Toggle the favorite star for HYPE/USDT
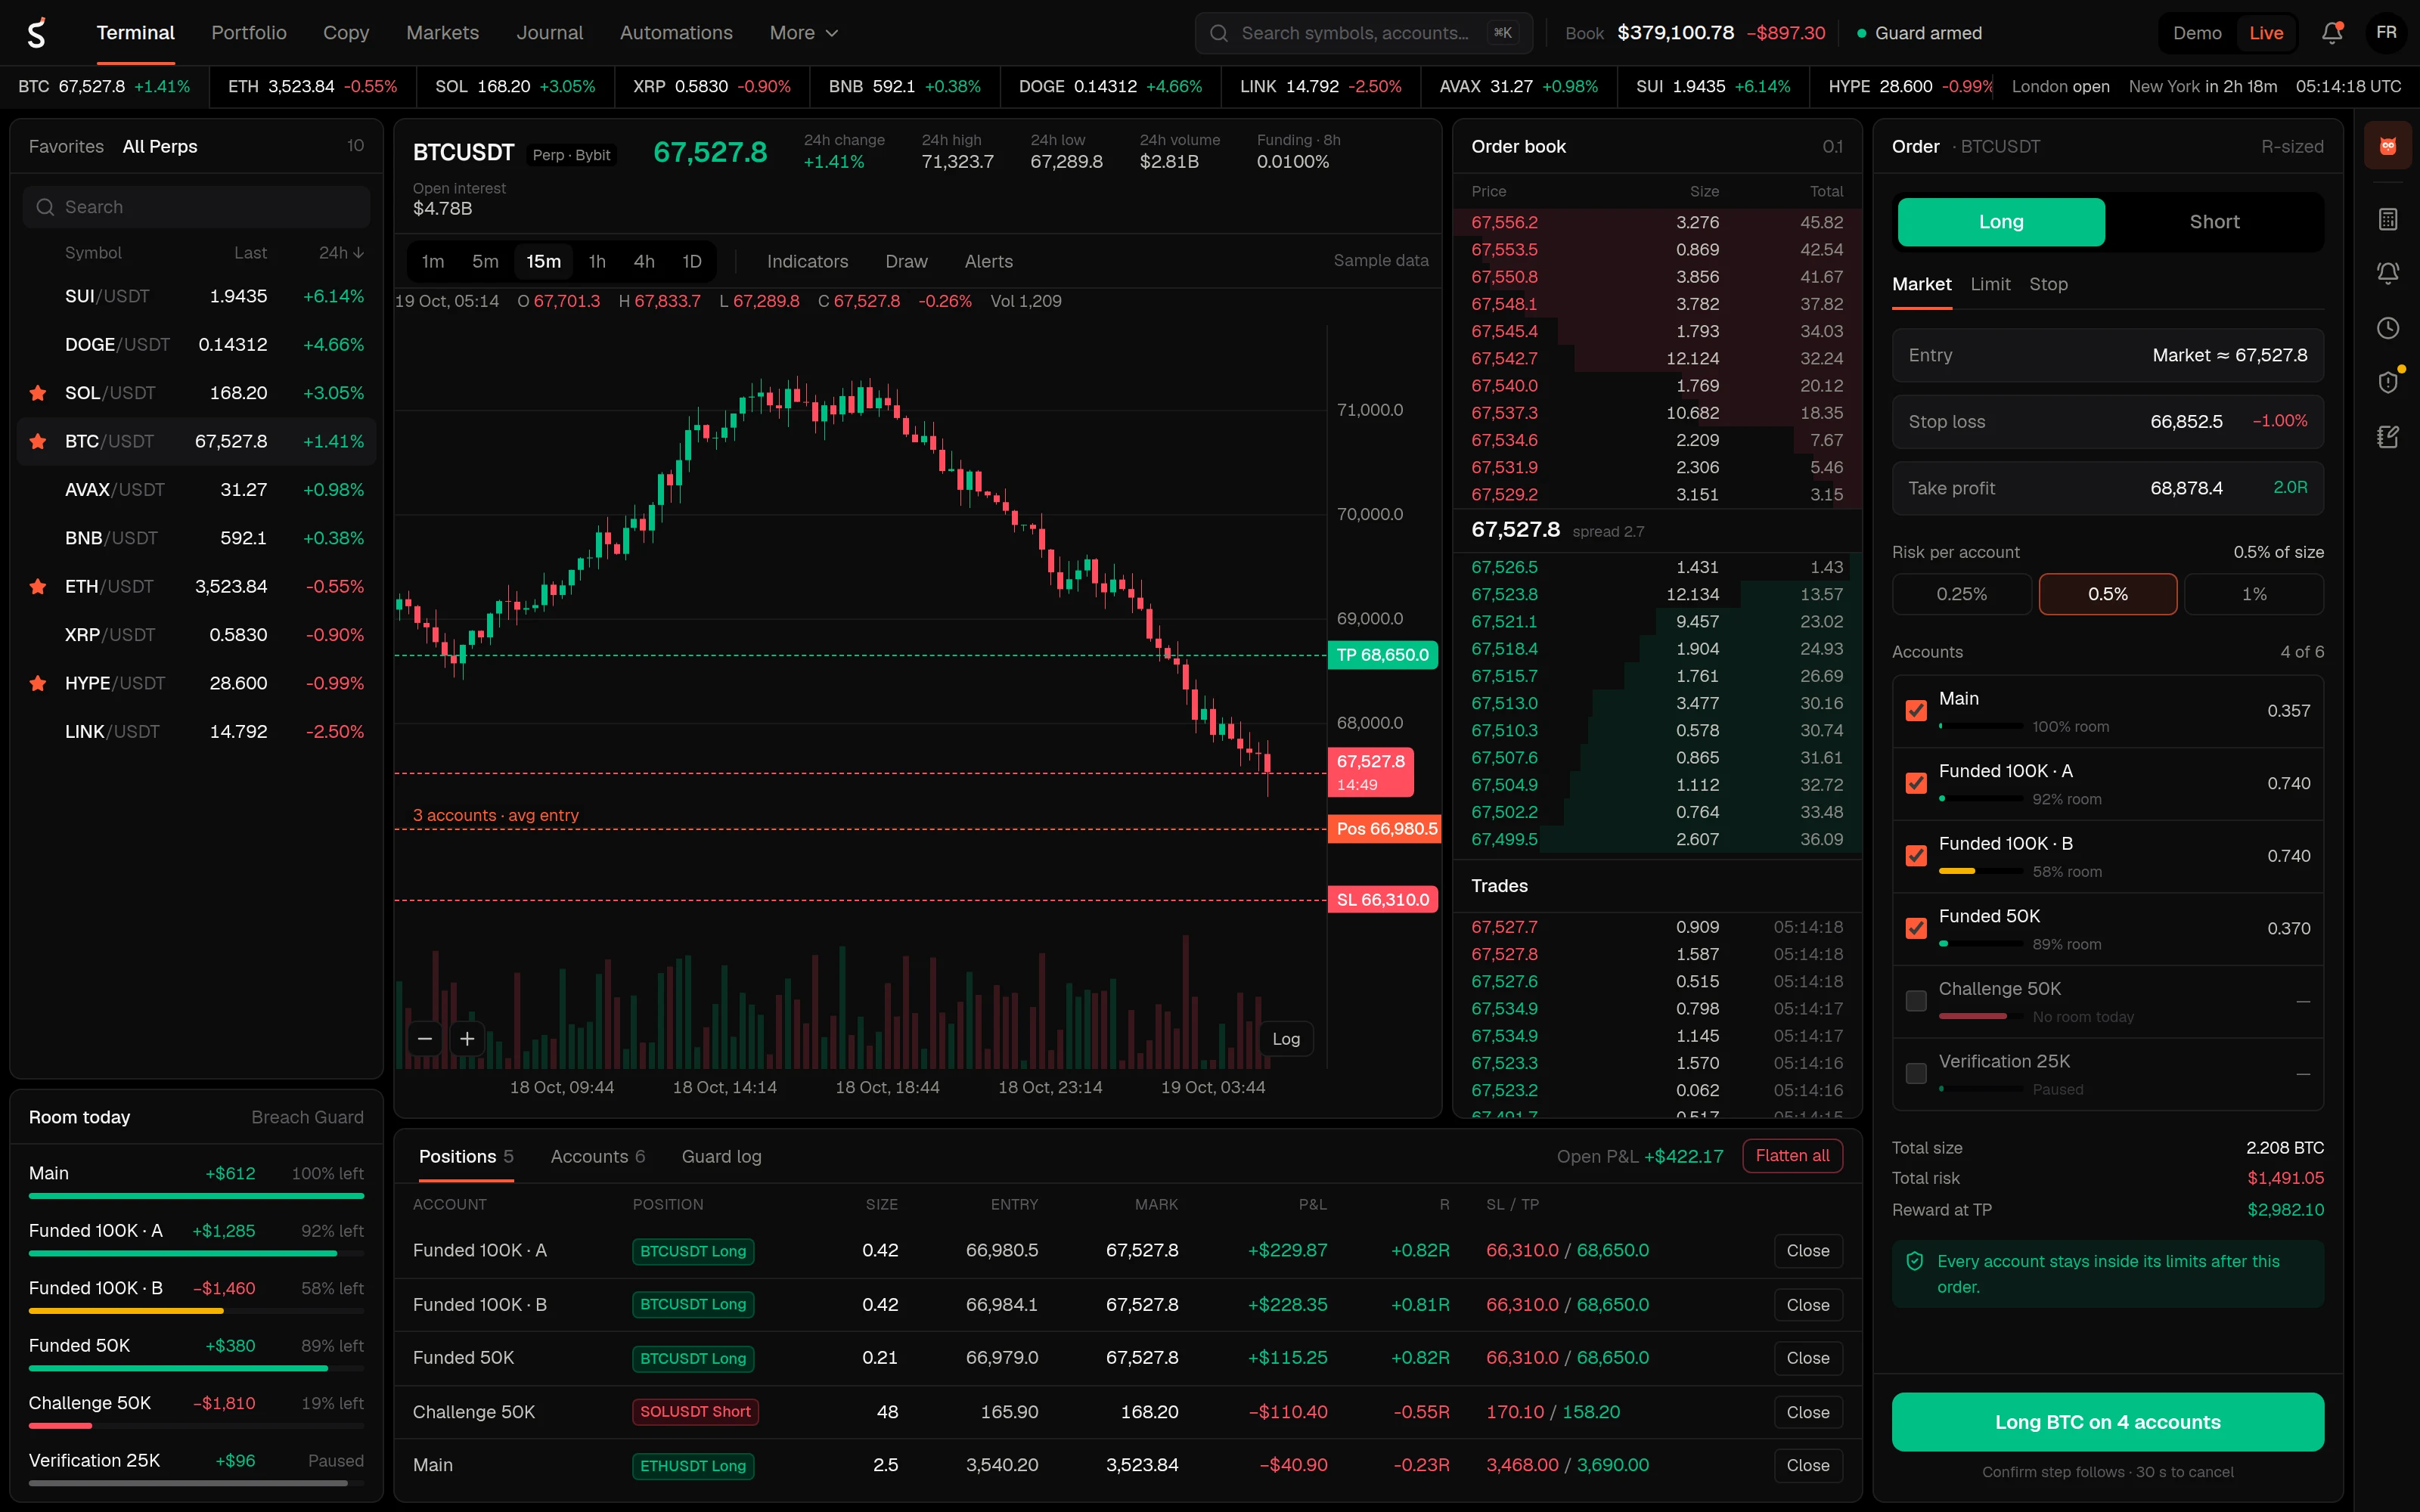2420x1512 pixels. [x=38, y=684]
